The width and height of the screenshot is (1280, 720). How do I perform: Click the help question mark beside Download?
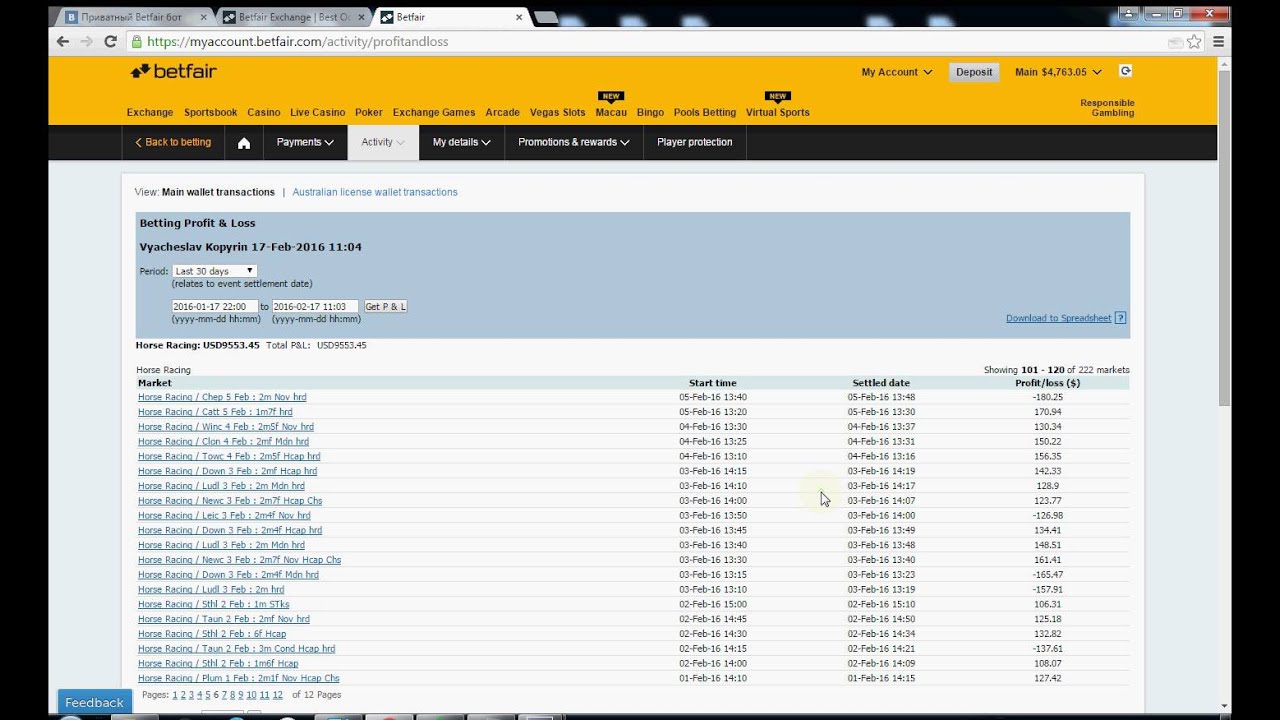tap(1120, 318)
